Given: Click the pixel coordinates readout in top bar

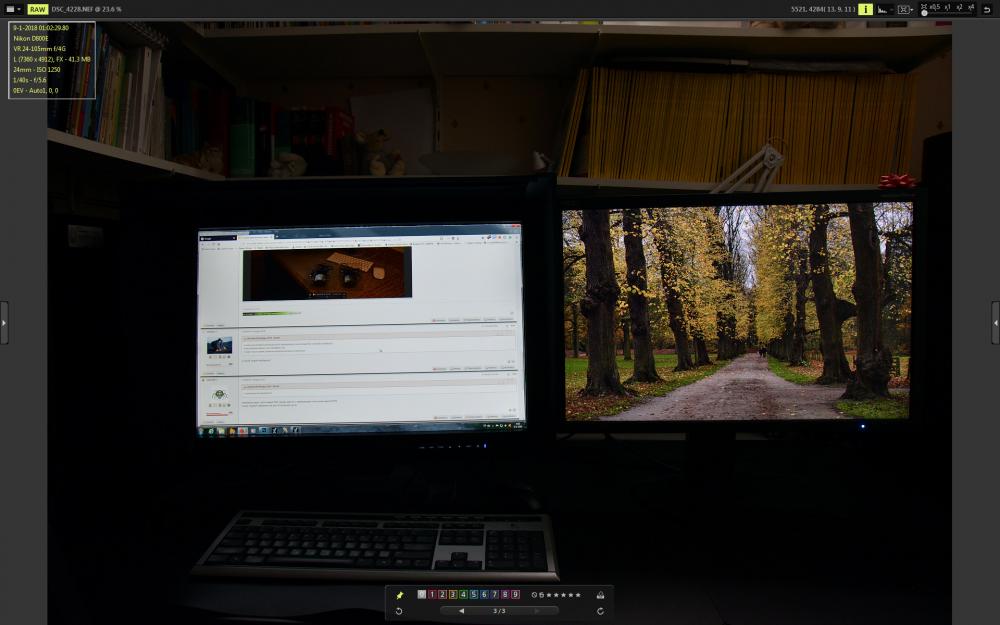Looking at the screenshot, I should tap(823, 10).
